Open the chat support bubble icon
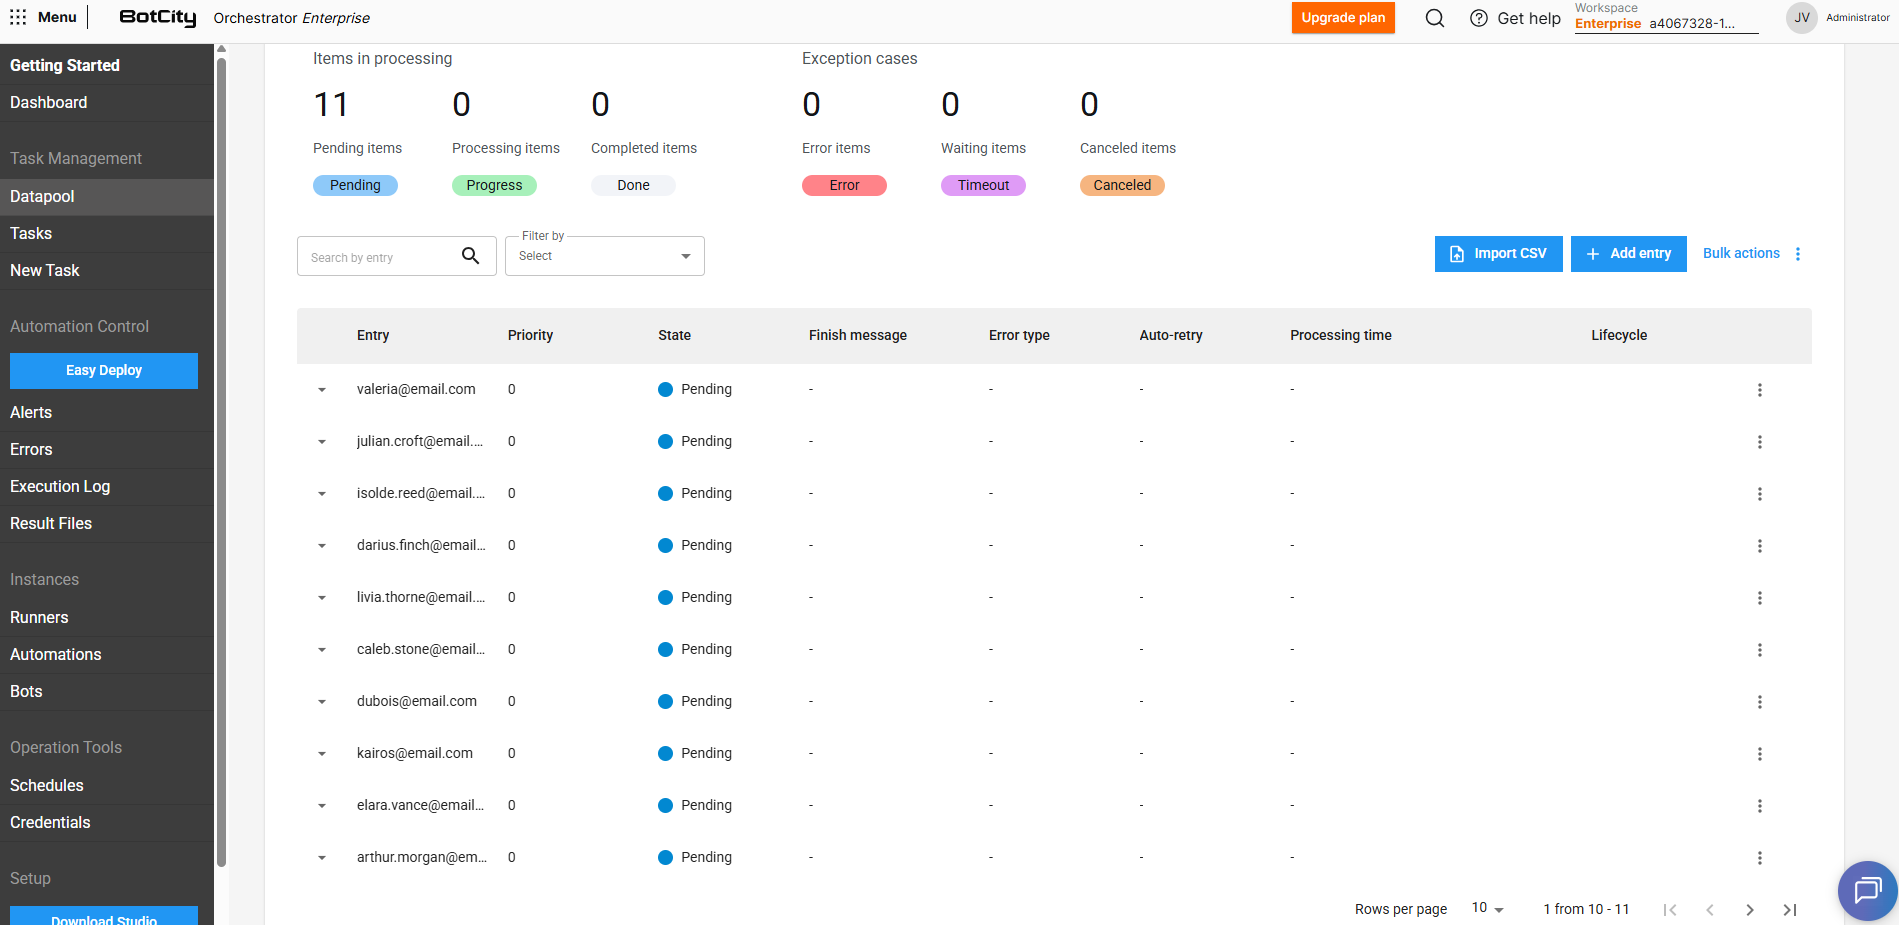Viewport: 1899px width, 925px height. (1866, 889)
